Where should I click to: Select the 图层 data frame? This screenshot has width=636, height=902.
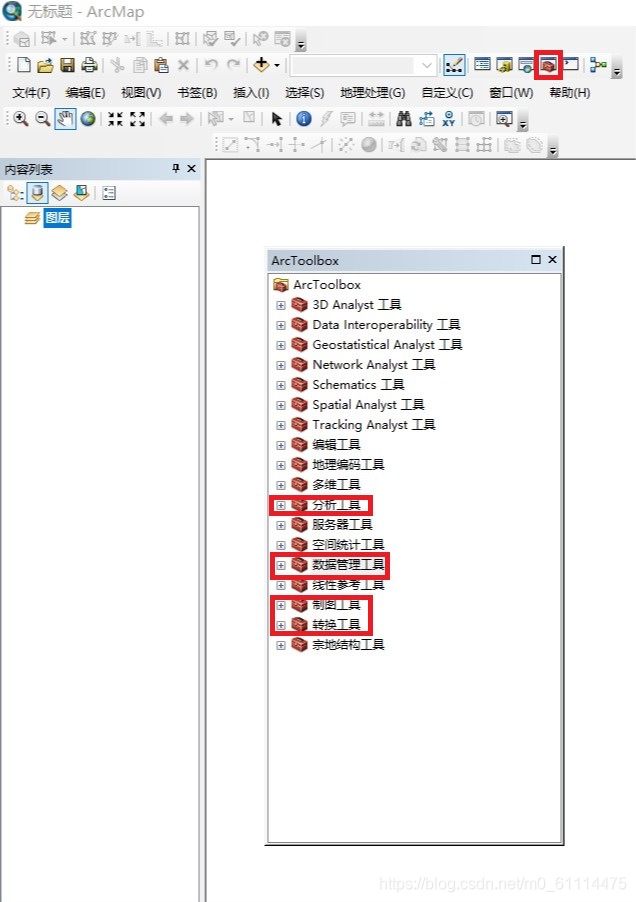pos(58,218)
